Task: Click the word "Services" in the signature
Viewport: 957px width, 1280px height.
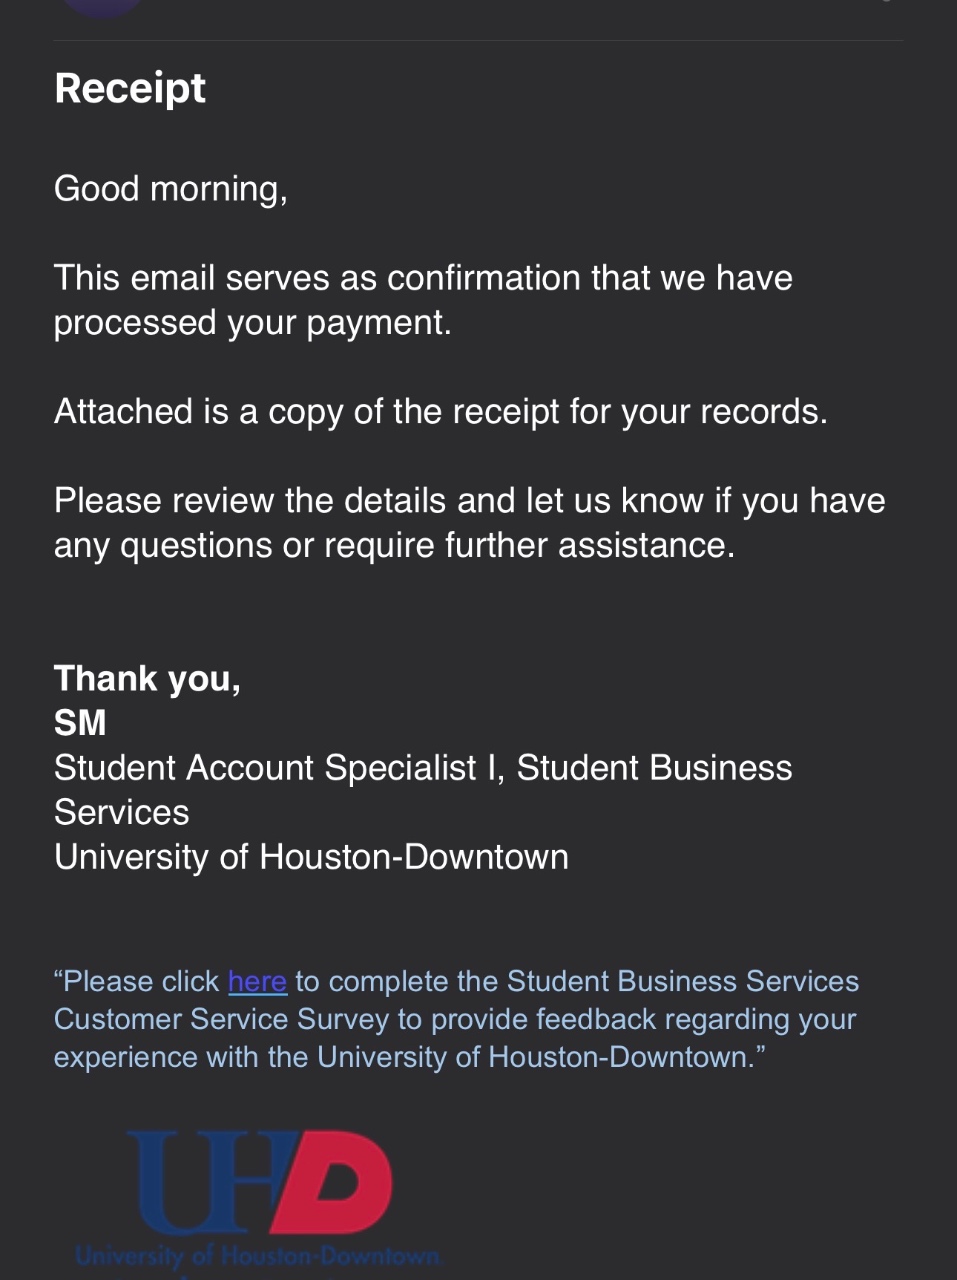Action: coord(122,813)
